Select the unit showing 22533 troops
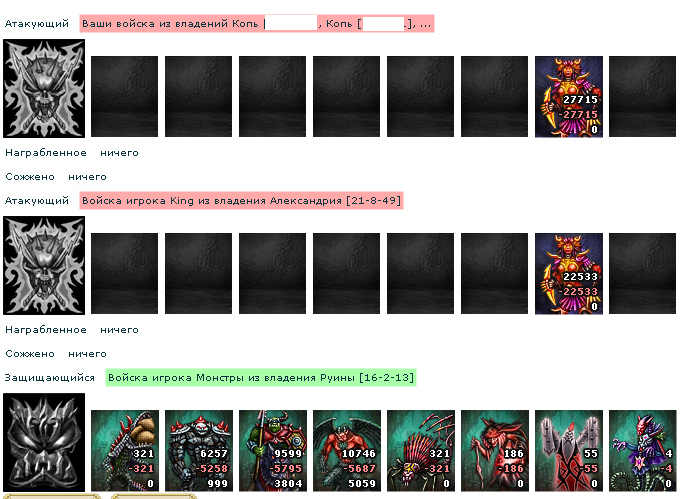This screenshot has width=680, height=499. 569,274
